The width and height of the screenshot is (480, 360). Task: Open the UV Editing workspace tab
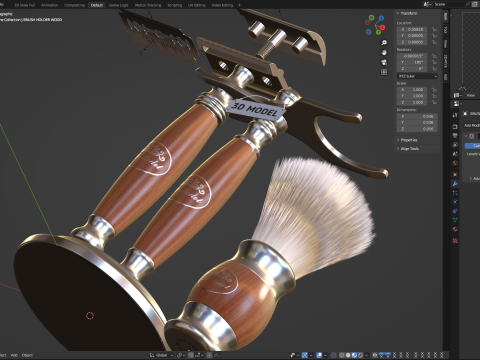(197, 5)
